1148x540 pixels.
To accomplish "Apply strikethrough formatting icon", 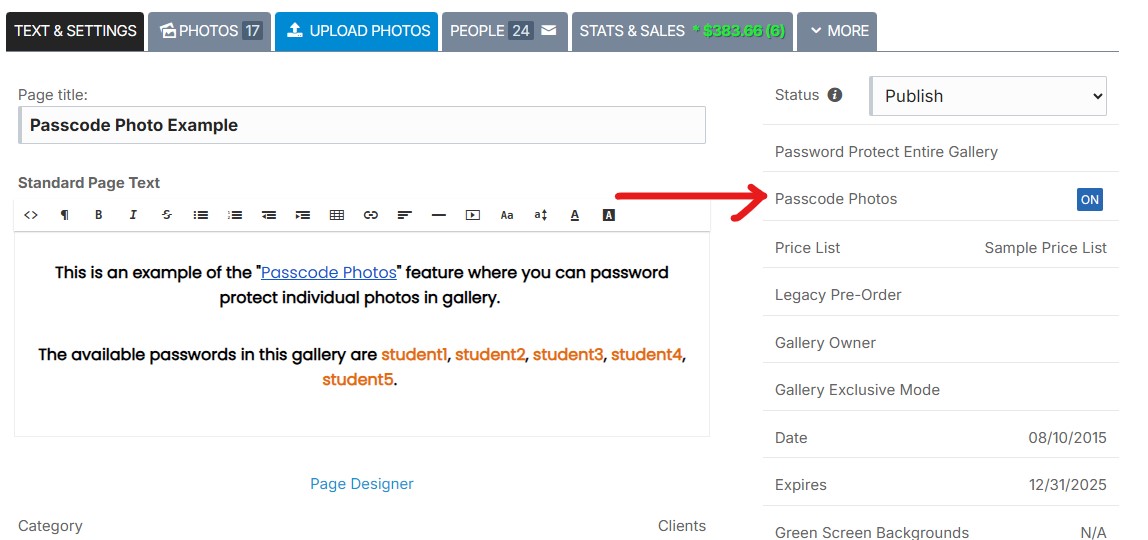I will point(167,215).
